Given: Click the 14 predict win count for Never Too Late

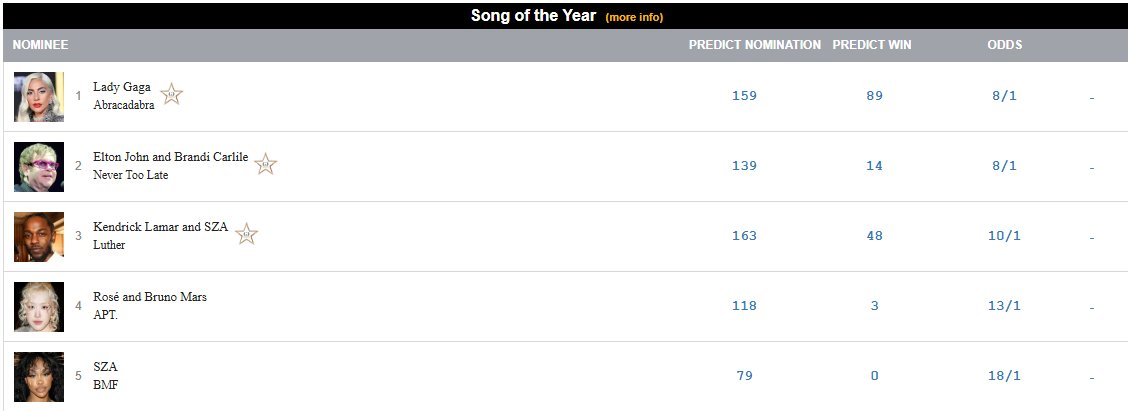Looking at the screenshot, I should point(874,166).
